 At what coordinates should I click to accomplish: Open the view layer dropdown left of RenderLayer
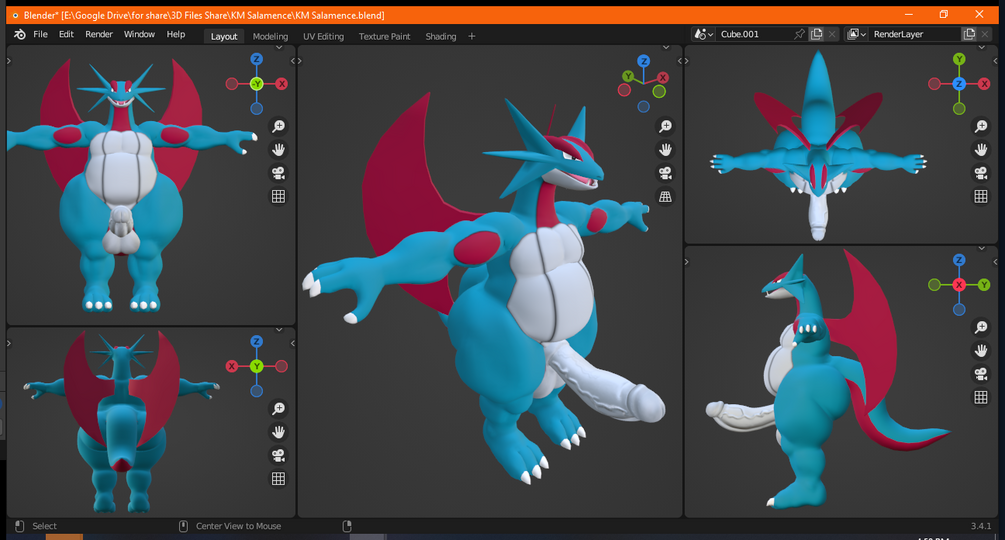coord(857,34)
